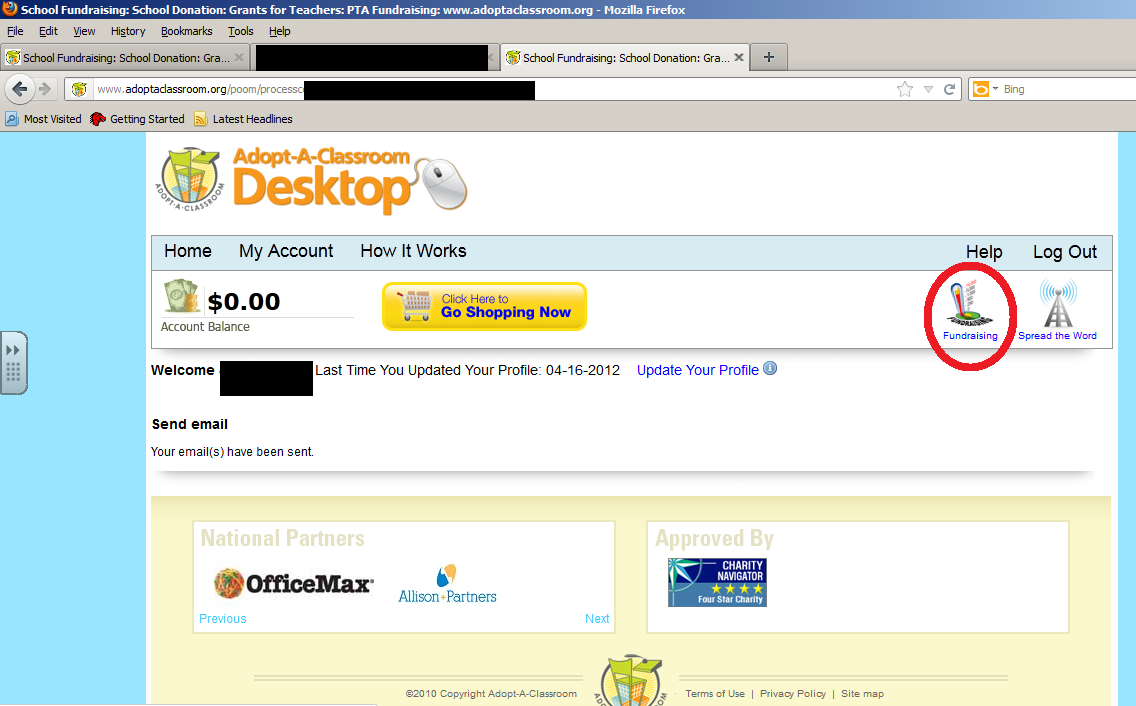Image resolution: width=1136 pixels, height=706 pixels.
Task: Open the Getting Started bookmark
Action: coord(138,119)
